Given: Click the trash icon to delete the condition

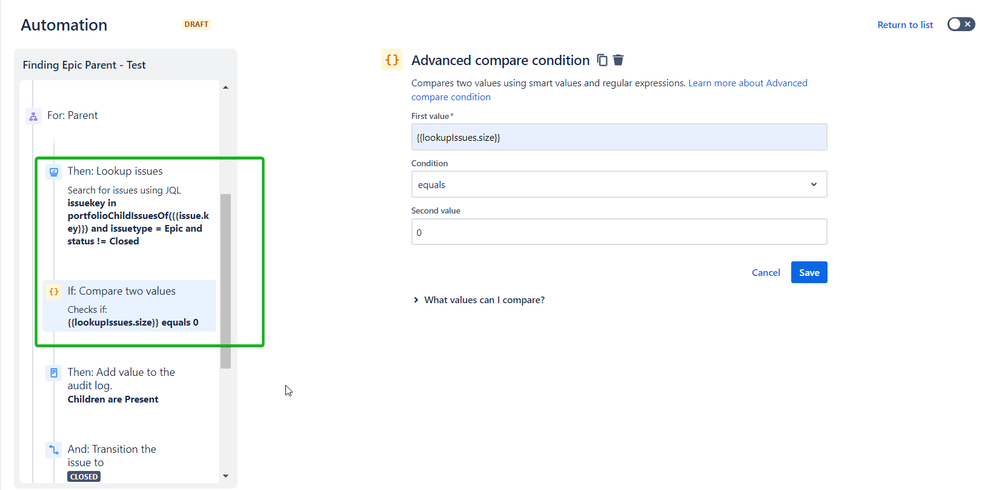Looking at the screenshot, I should [x=619, y=60].
